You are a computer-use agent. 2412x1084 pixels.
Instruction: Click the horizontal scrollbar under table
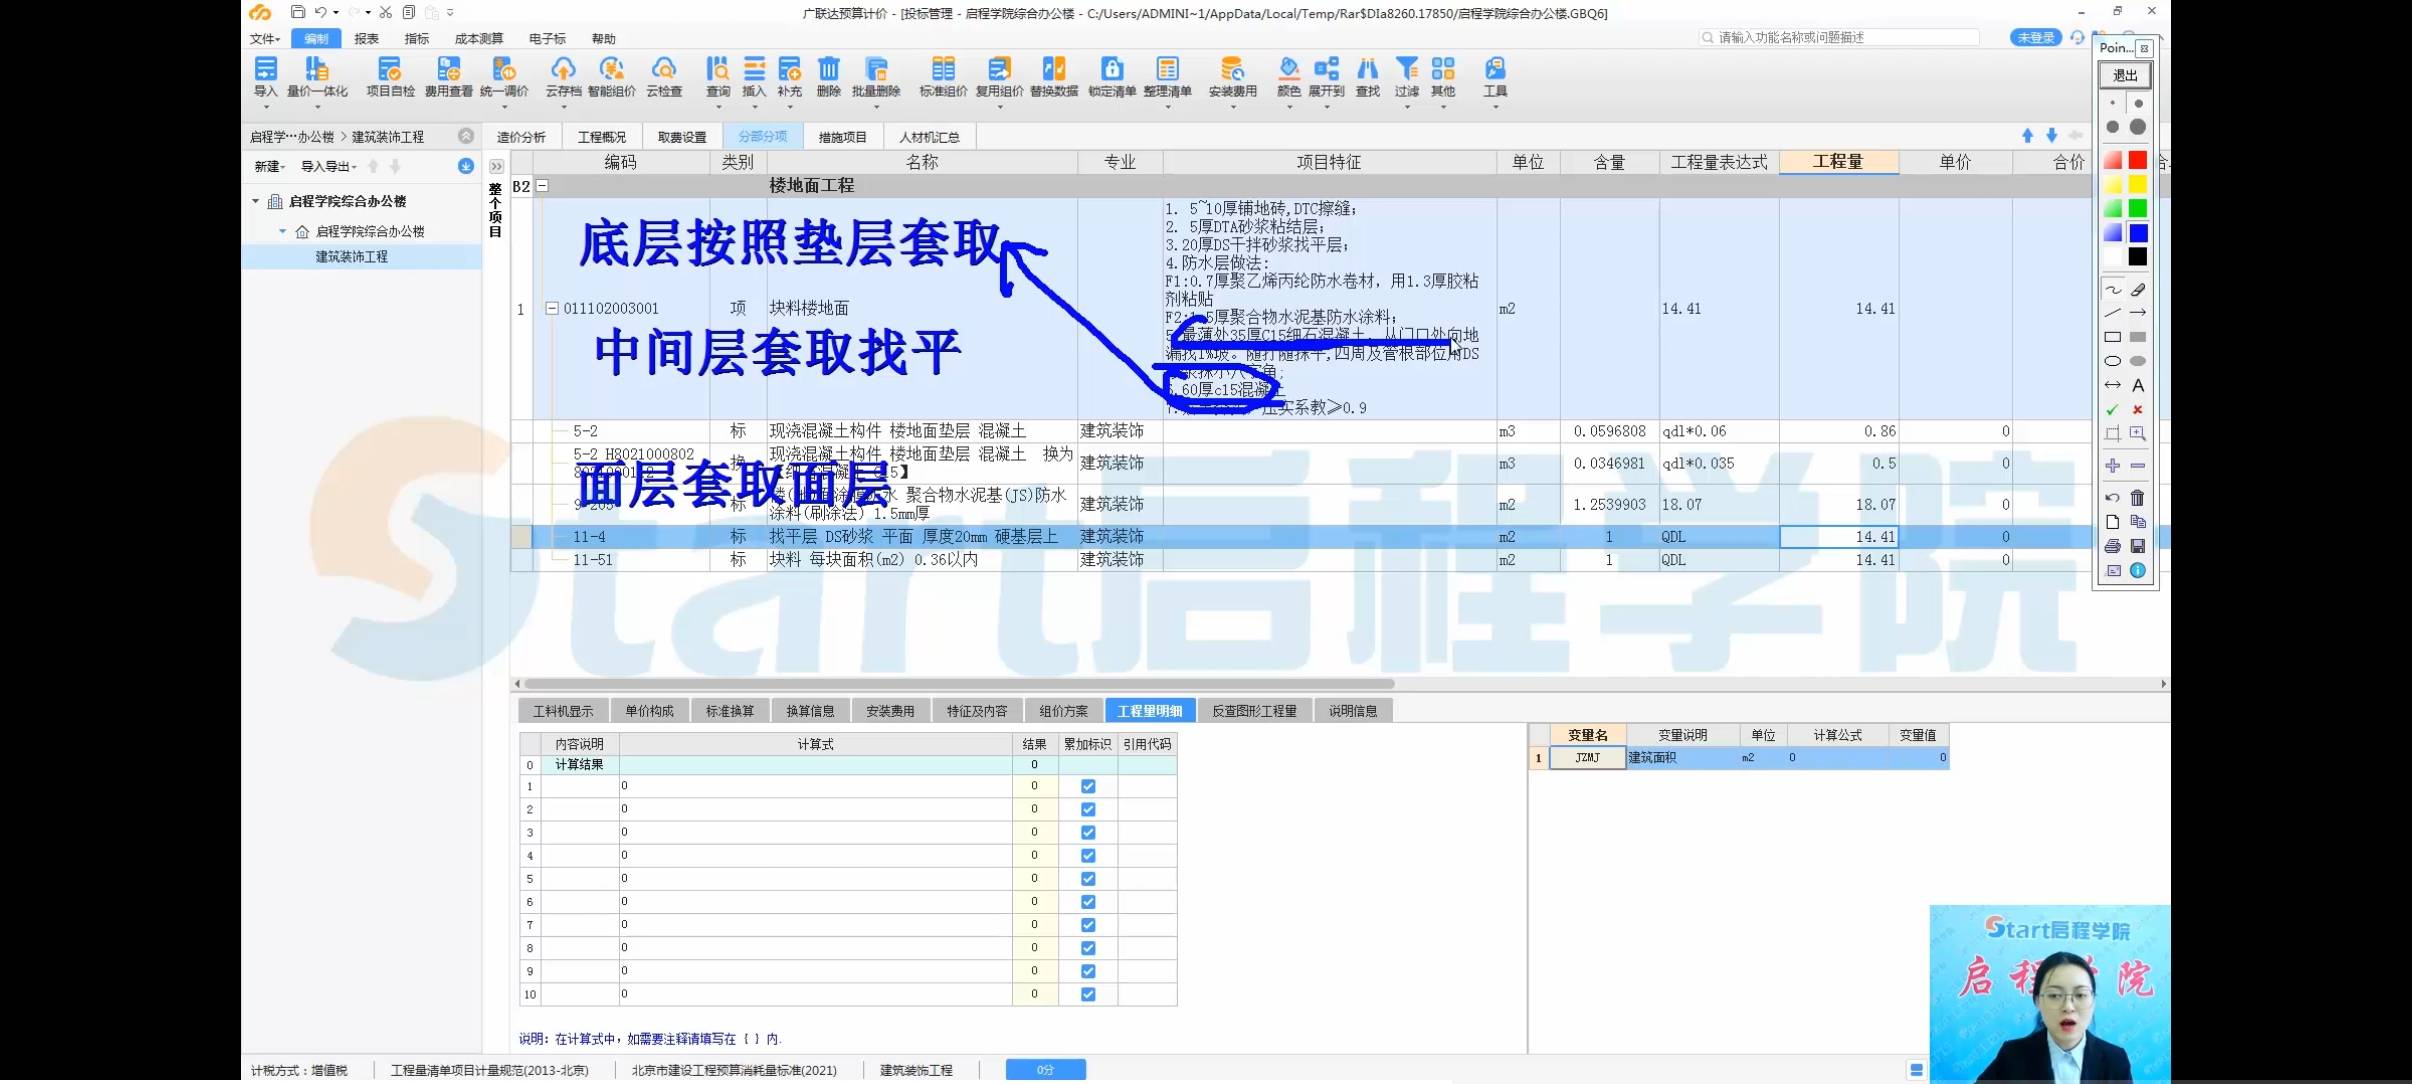960,684
